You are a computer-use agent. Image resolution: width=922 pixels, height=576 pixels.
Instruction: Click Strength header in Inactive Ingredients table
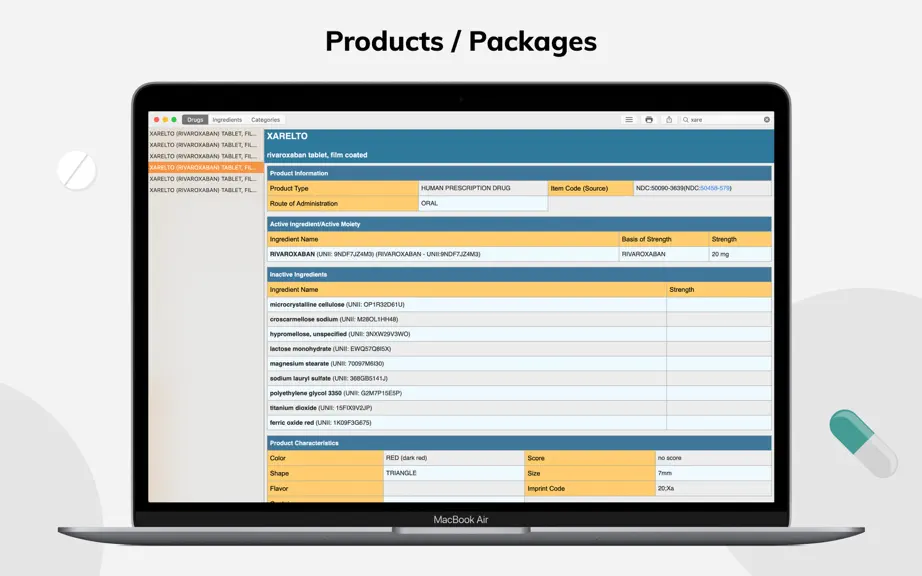(719, 290)
